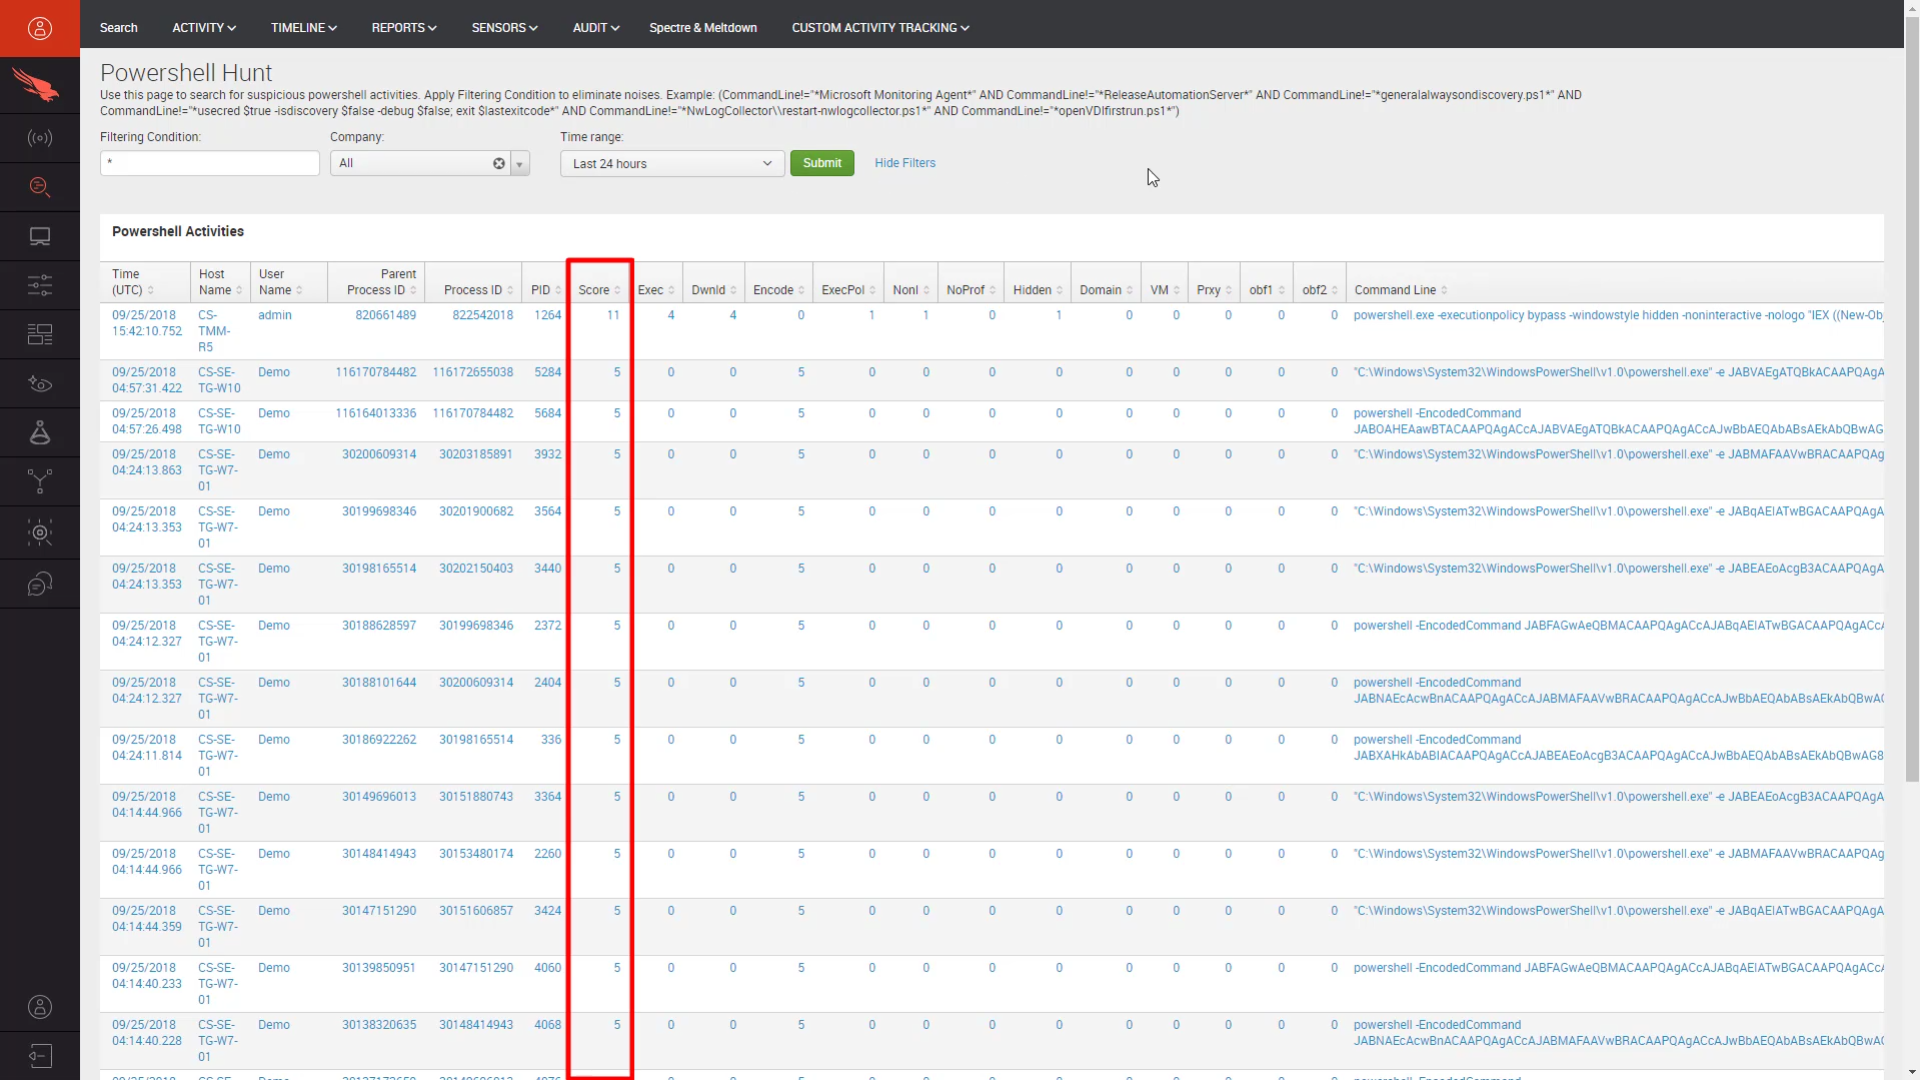Click the Intelligence beaker icon

click(39, 432)
